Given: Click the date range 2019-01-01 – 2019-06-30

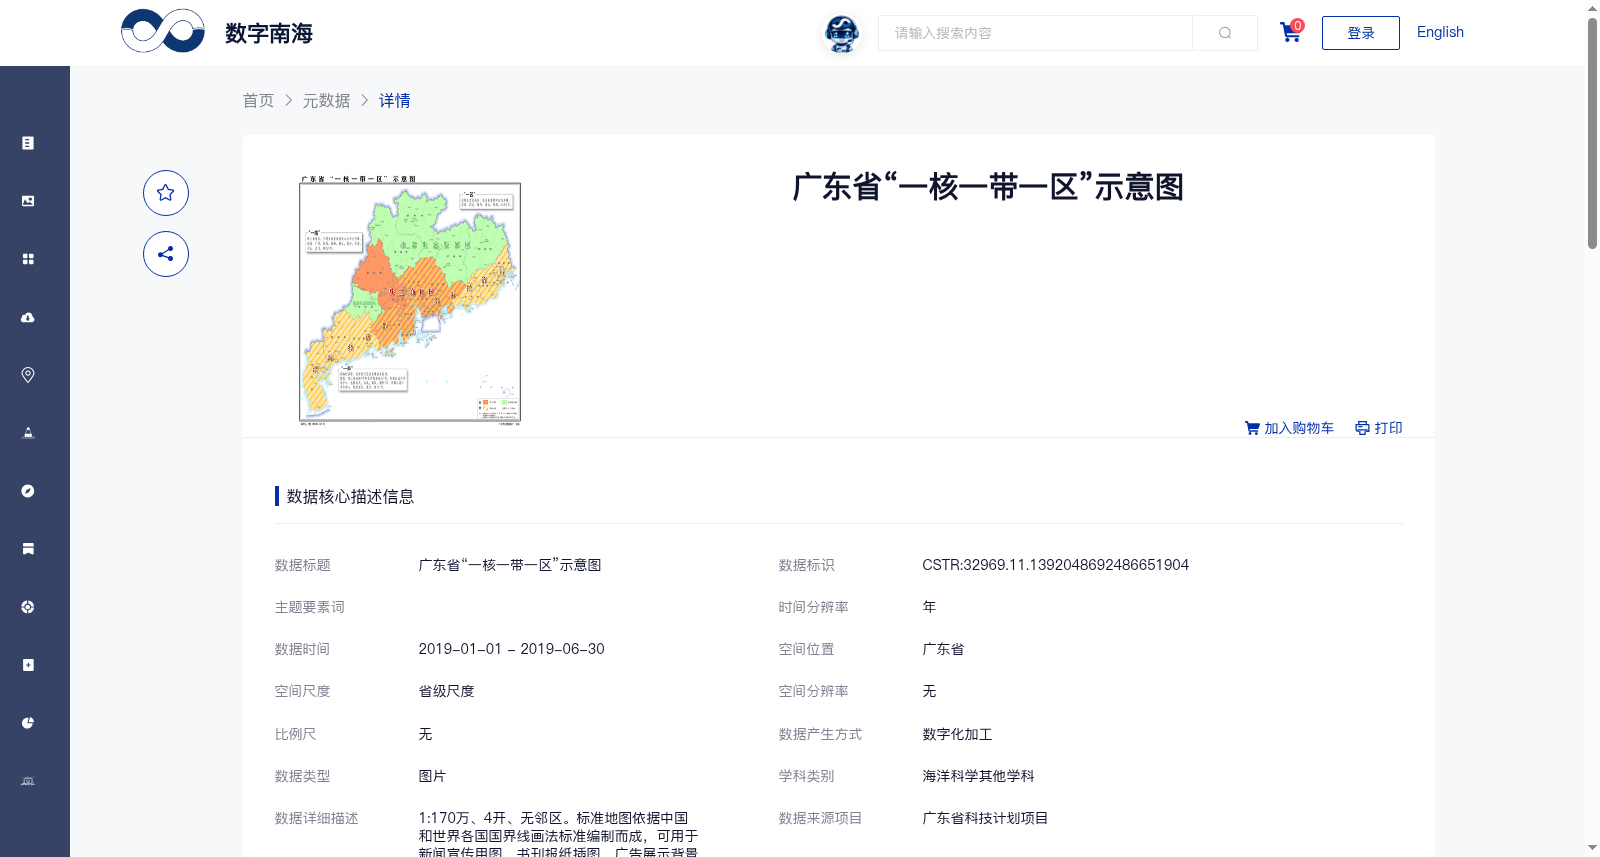Looking at the screenshot, I should [x=511, y=649].
